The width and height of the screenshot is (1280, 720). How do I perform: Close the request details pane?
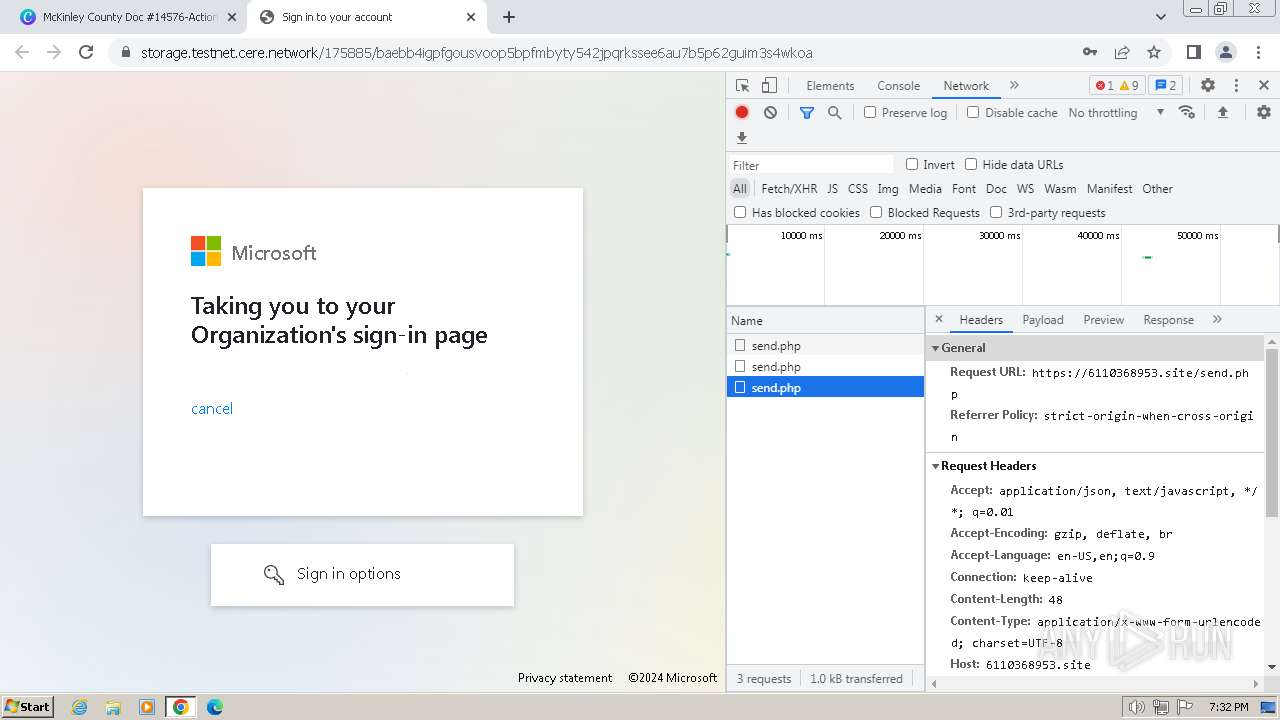click(938, 319)
